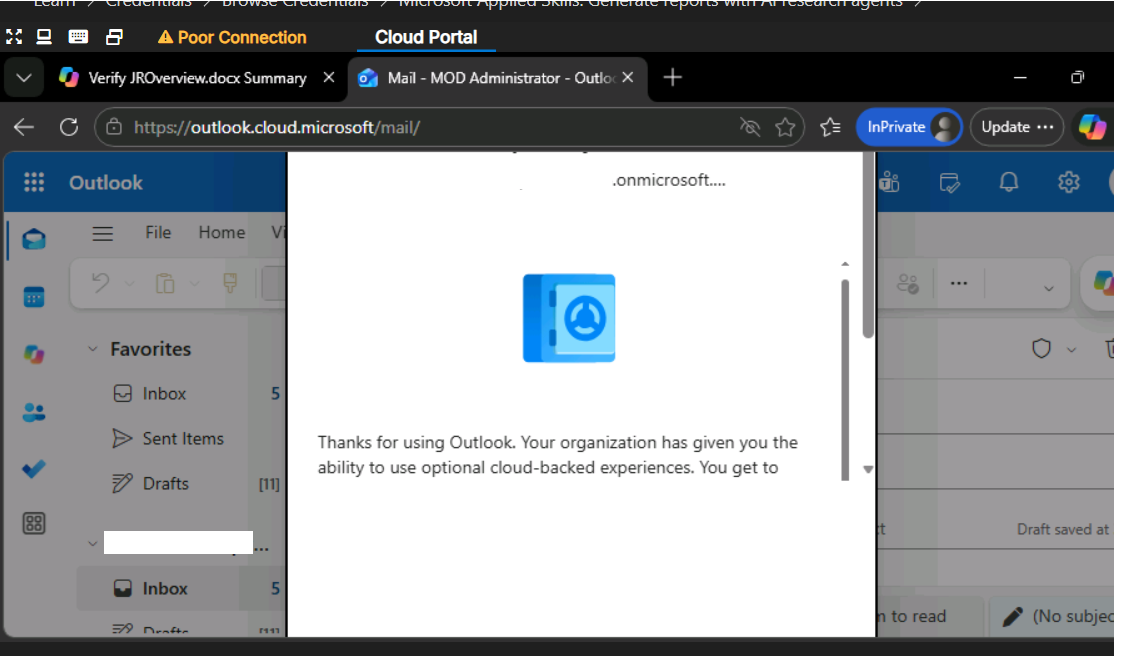1123x656 pixels.
Task: Click the InPrivate profile button
Action: (908, 127)
